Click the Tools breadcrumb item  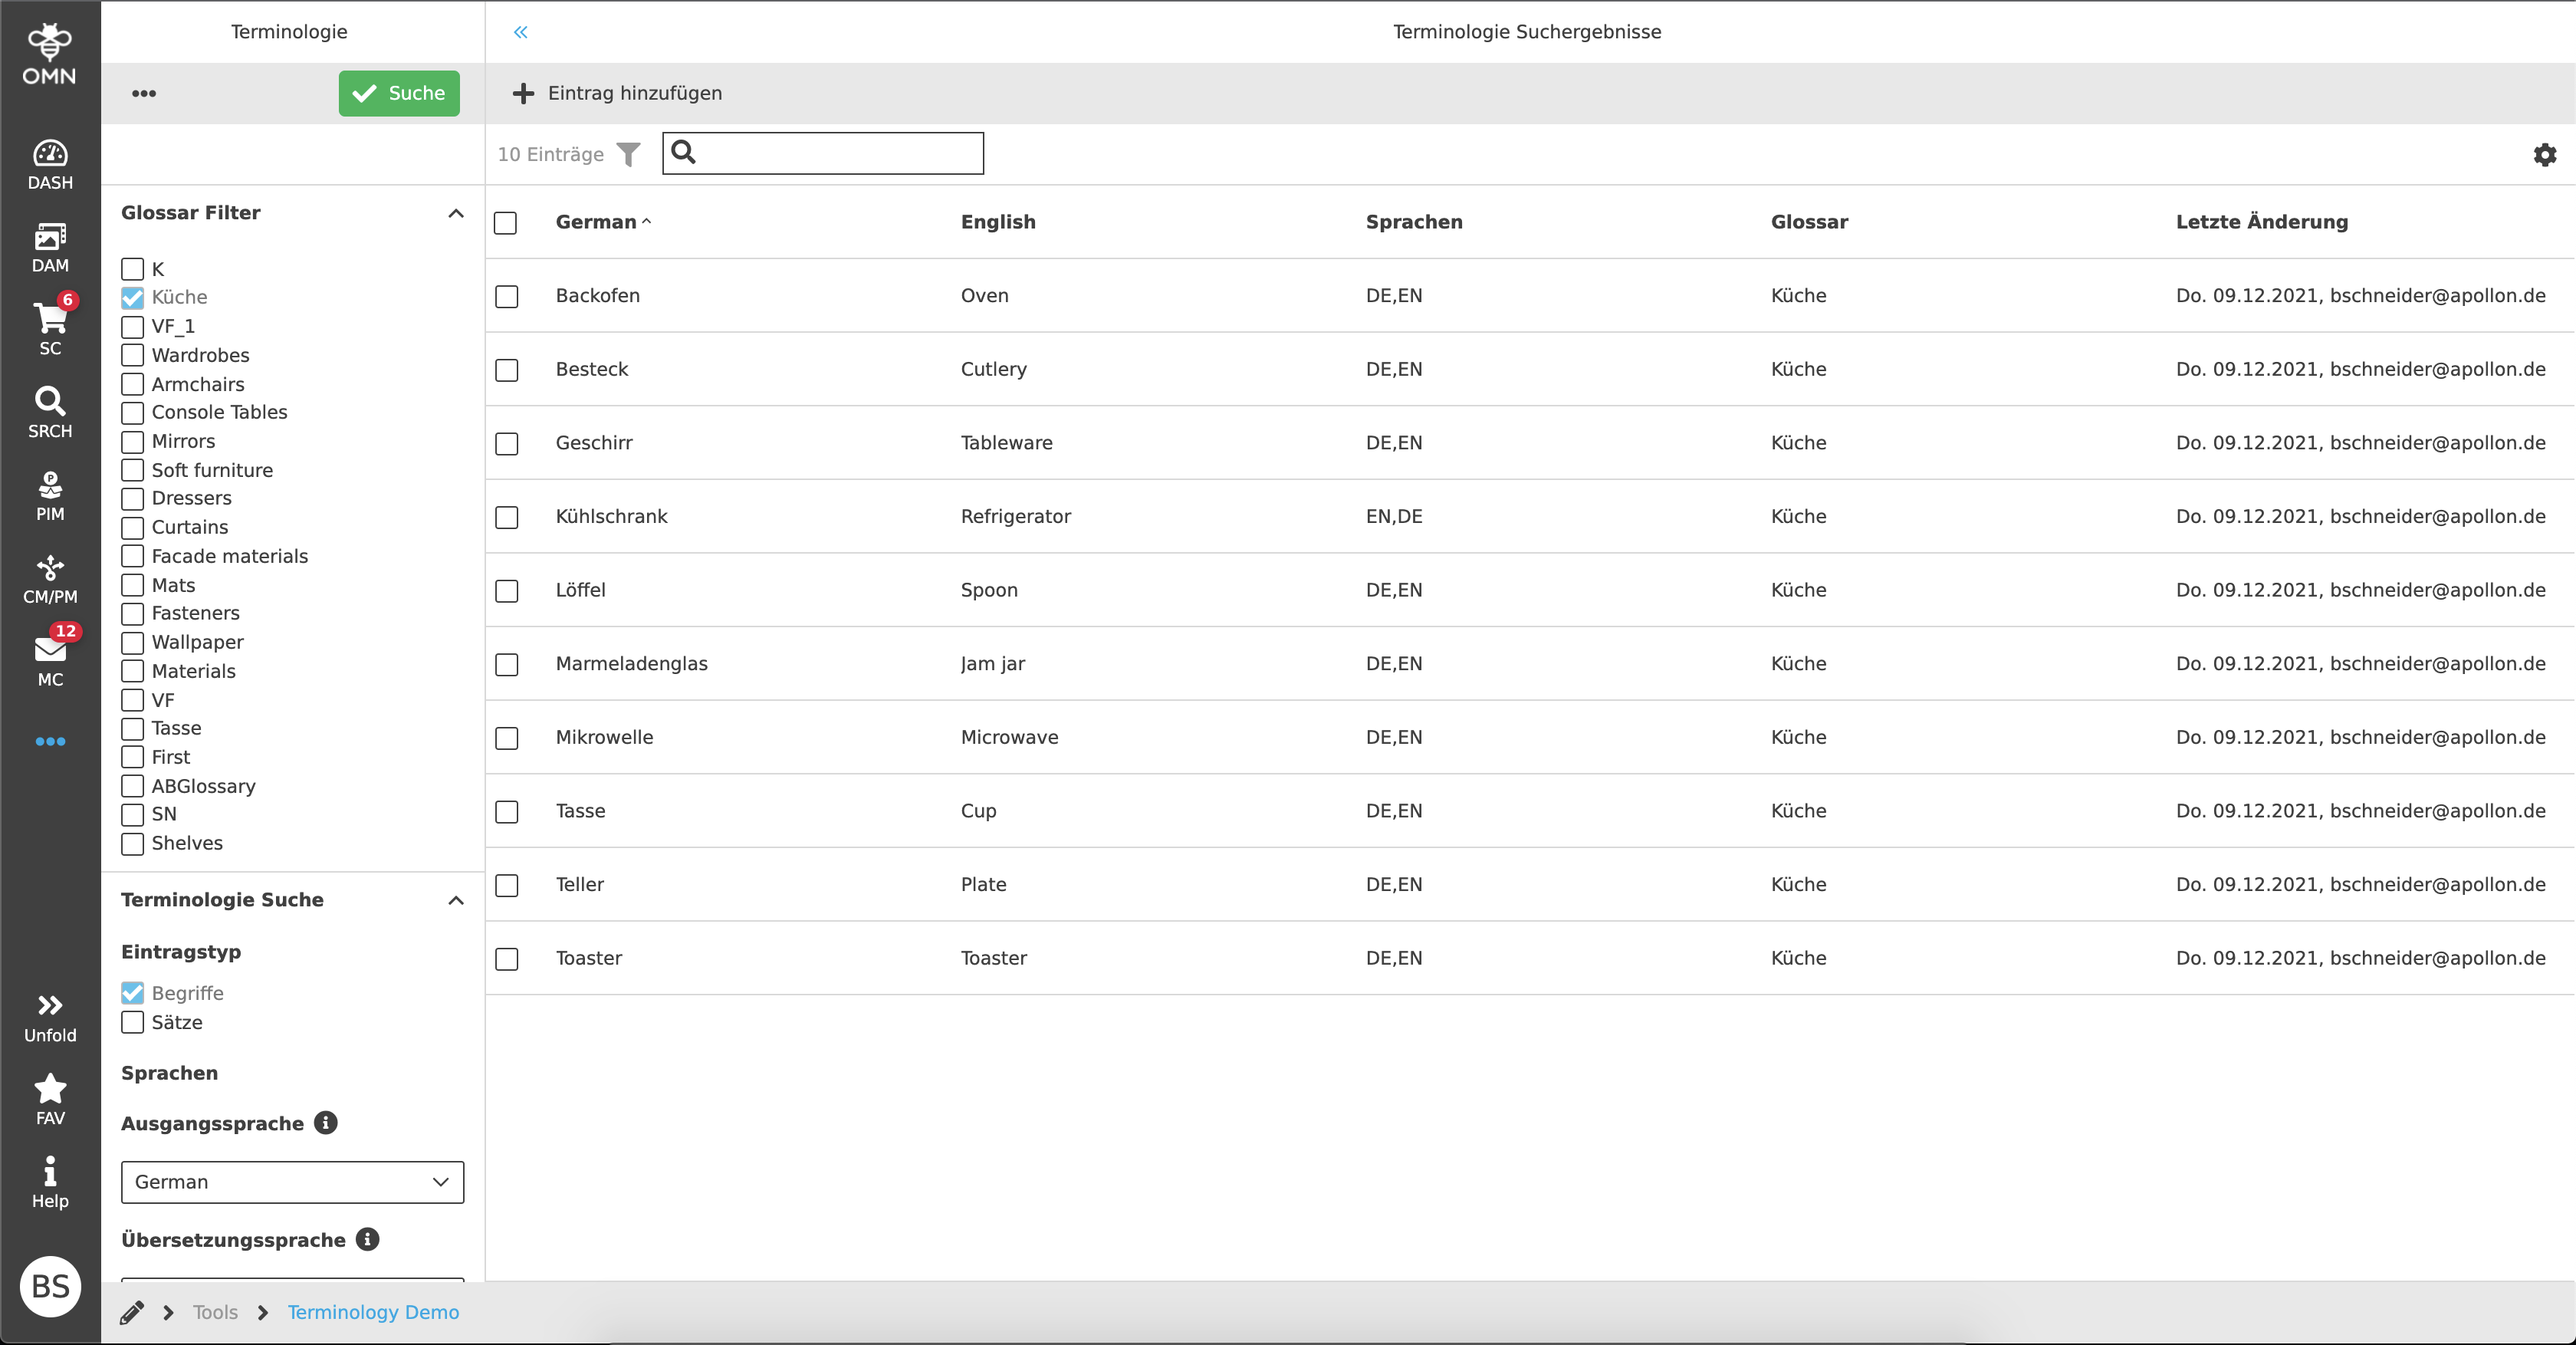pos(215,1312)
